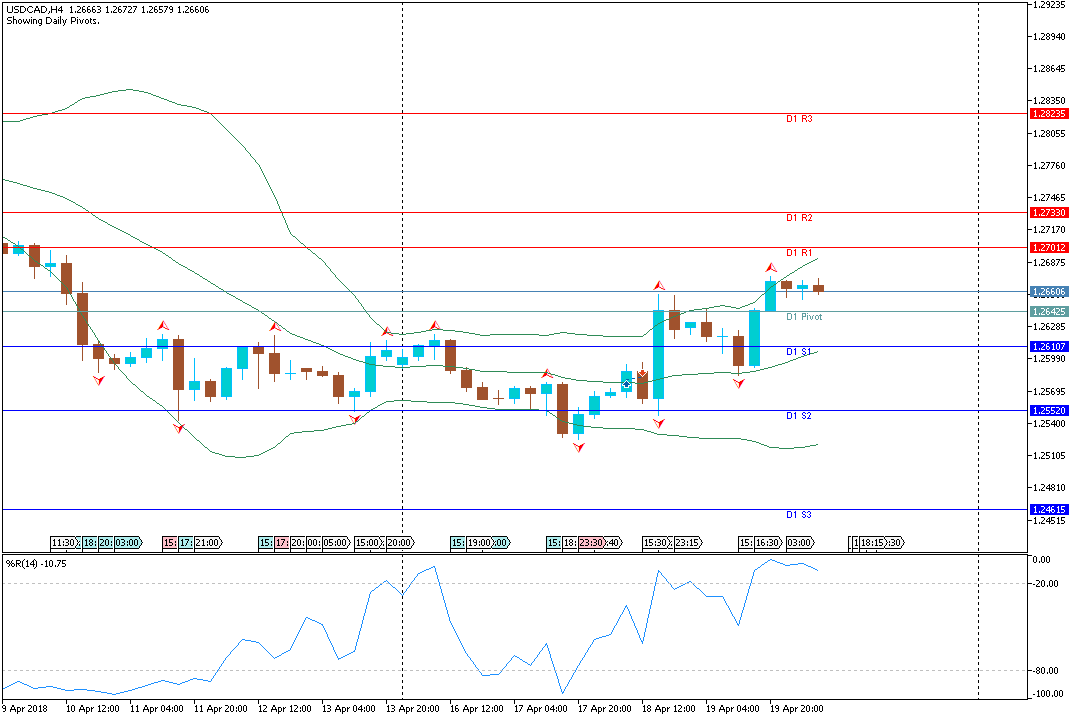The height and width of the screenshot is (720, 1080).
Task: Click the down fractal under the 11 Apr long wick
Action: (x=178, y=428)
